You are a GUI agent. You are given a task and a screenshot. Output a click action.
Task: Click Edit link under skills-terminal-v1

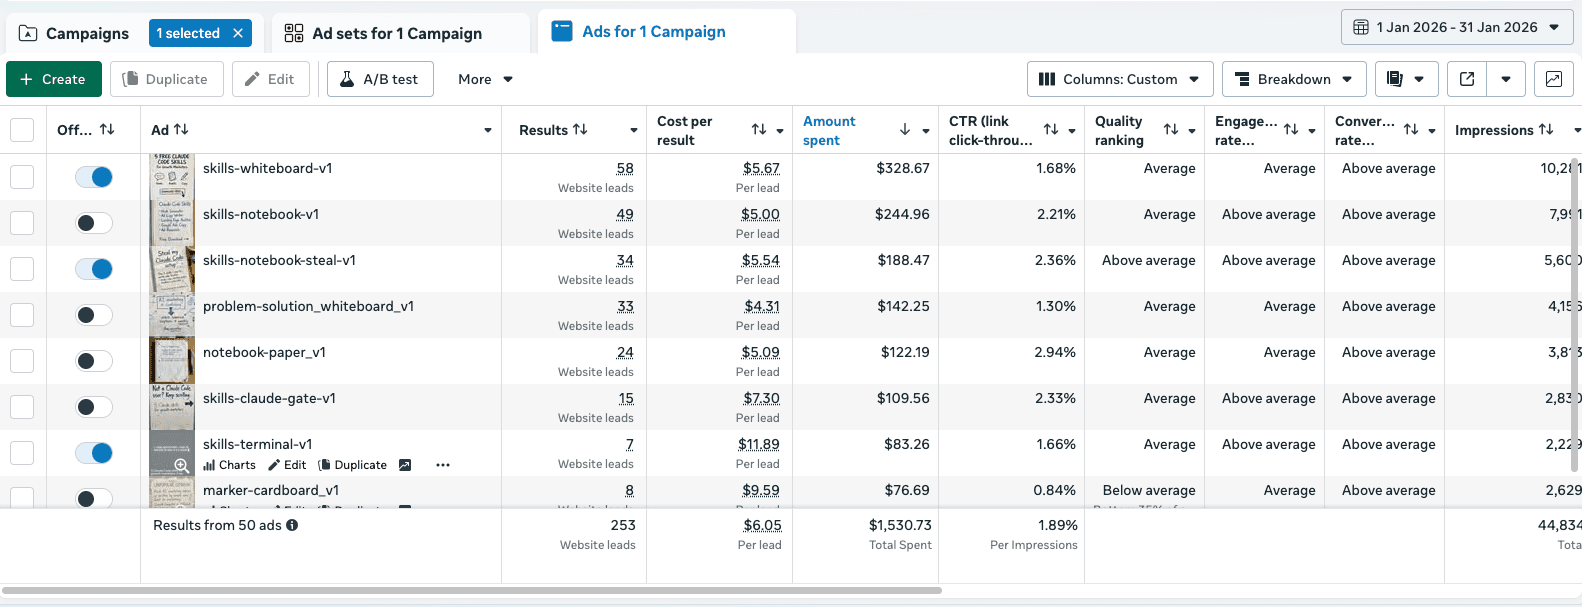[288, 465]
